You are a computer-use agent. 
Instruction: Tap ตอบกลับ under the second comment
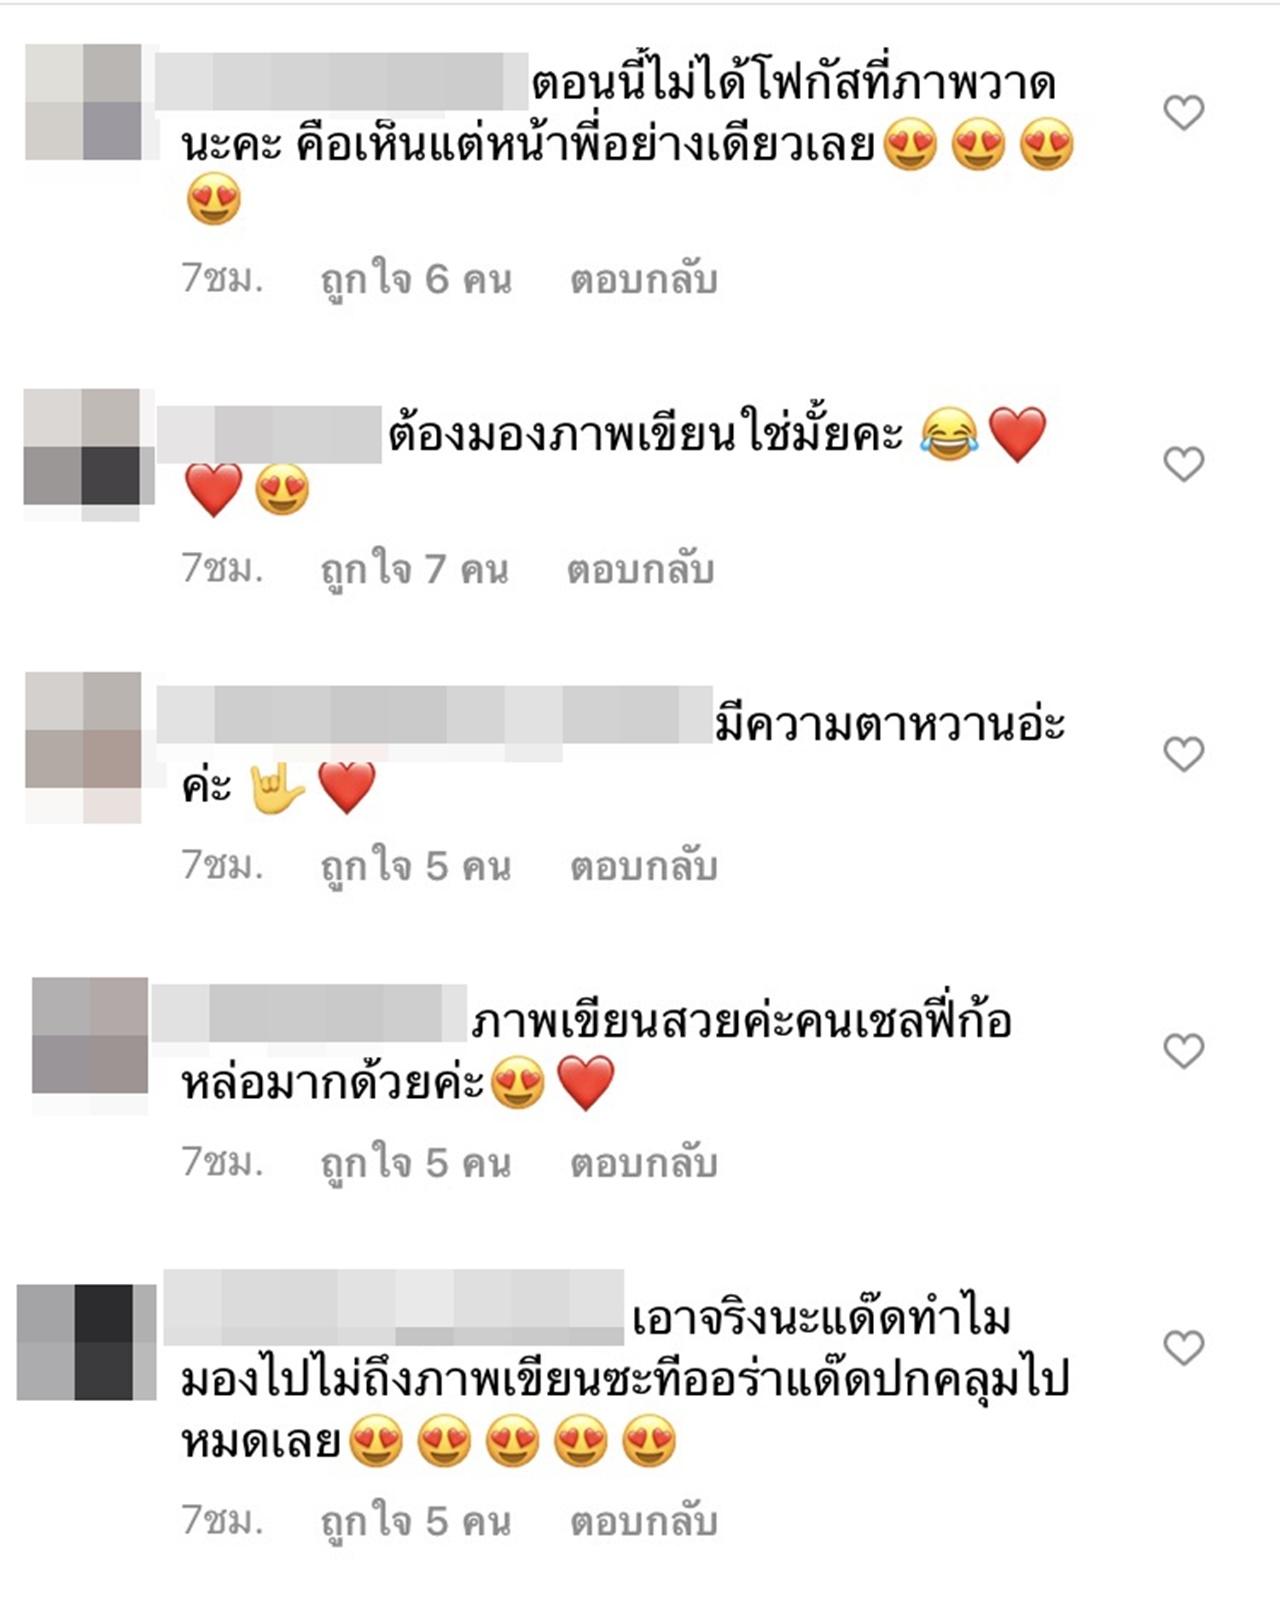click(641, 570)
